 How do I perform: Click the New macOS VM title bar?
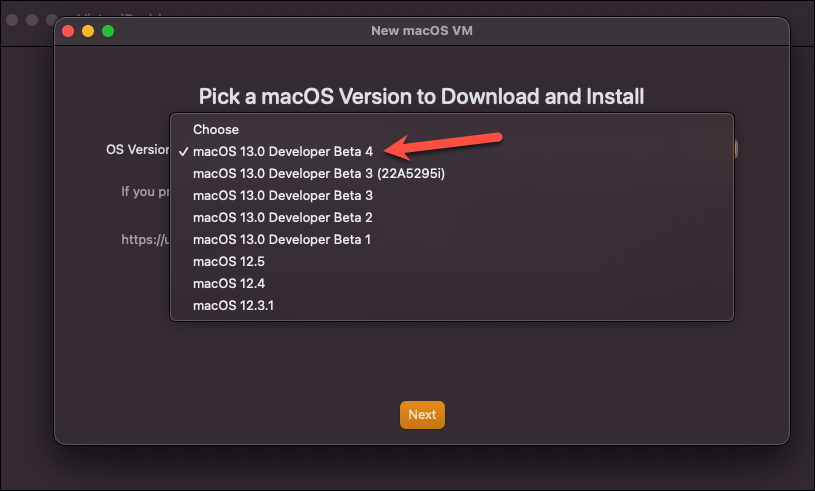click(422, 31)
